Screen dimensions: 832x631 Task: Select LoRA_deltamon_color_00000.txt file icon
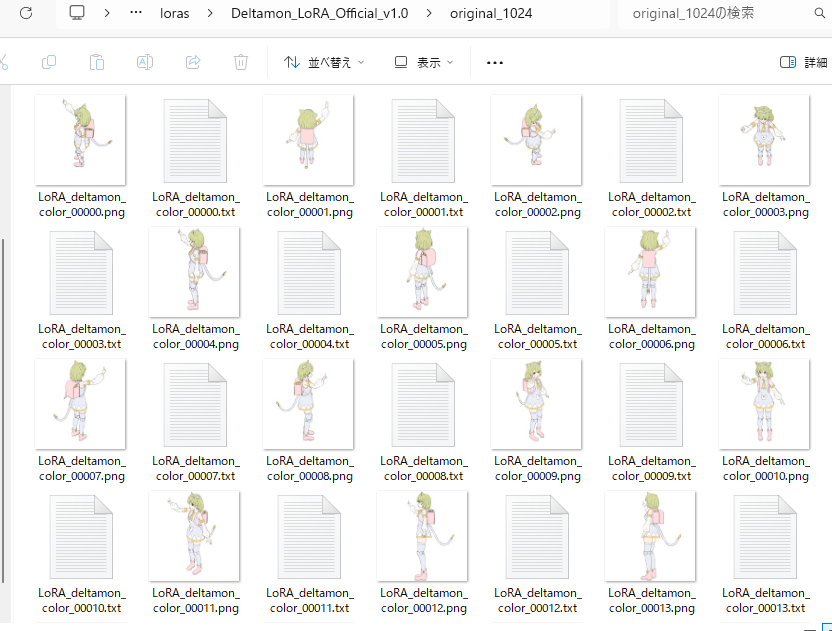(195, 141)
